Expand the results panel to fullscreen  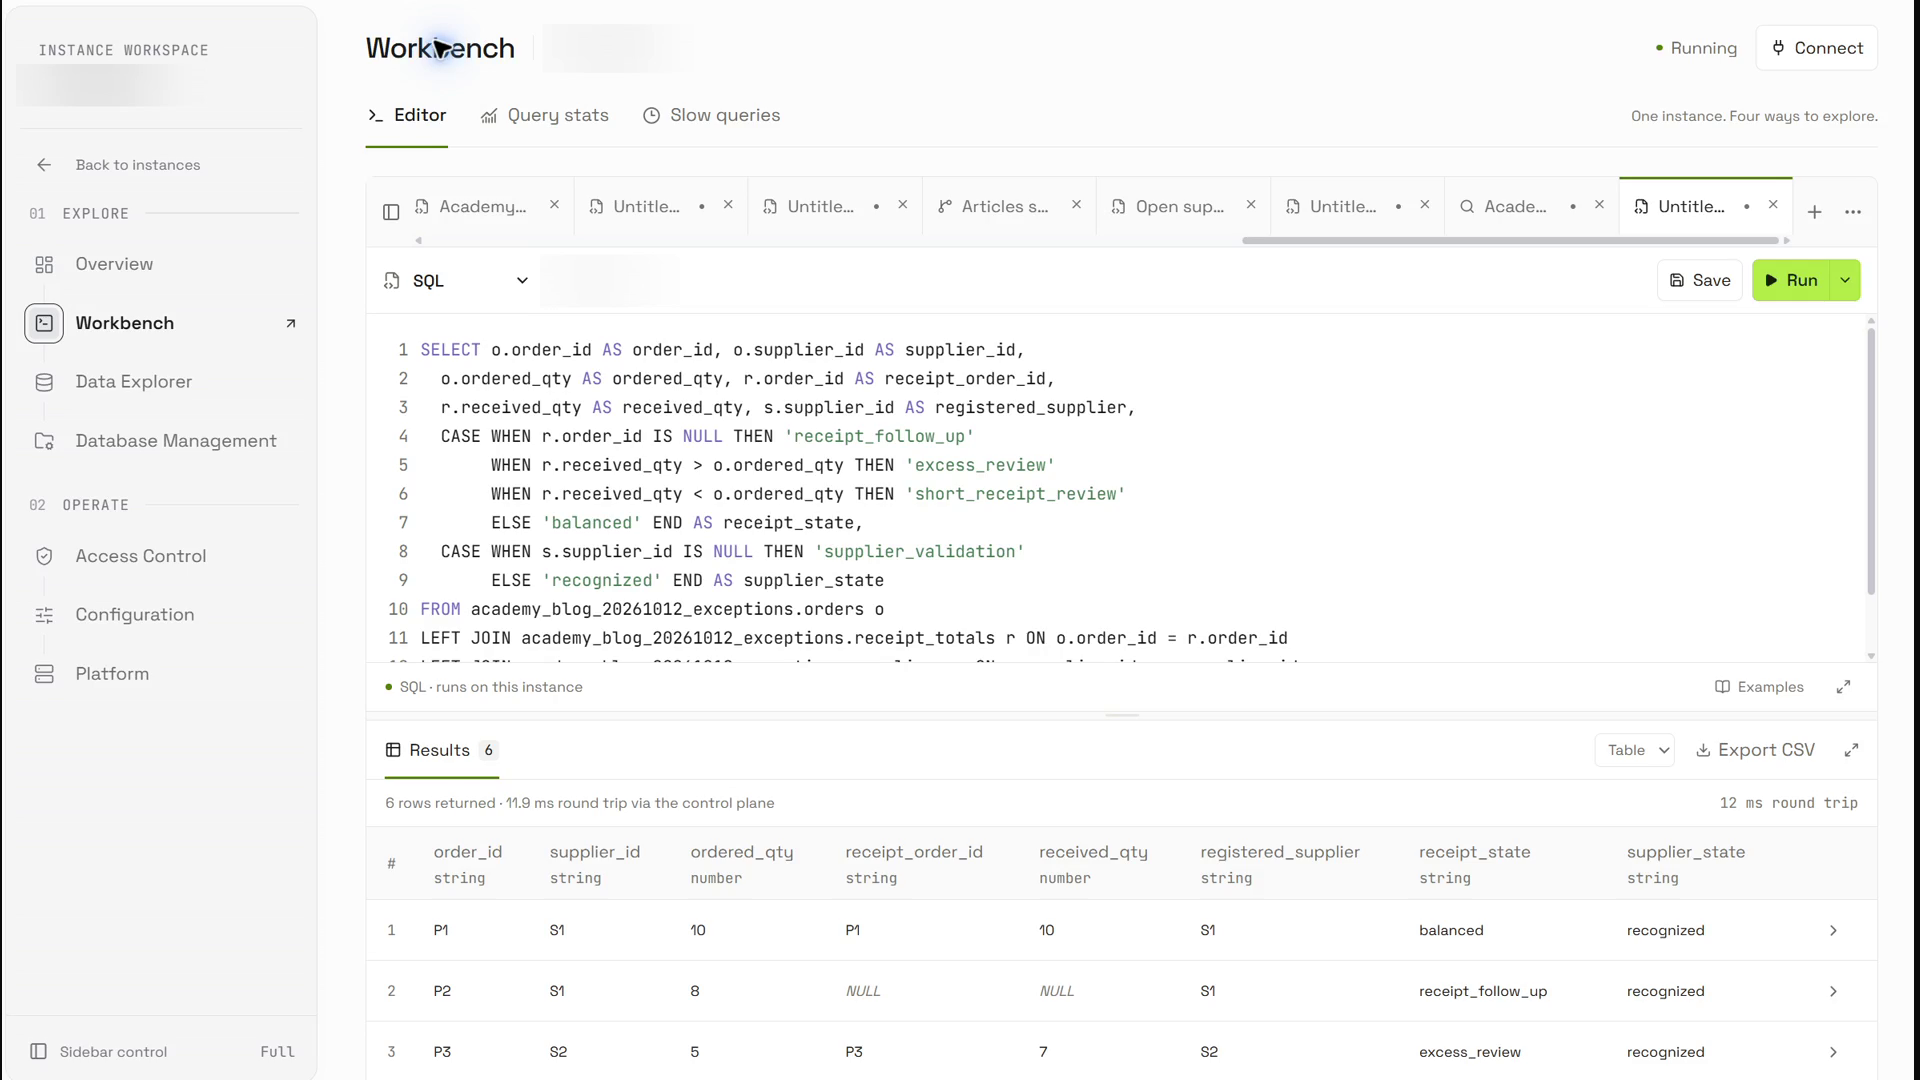pyautogui.click(x=1851, y=750)
